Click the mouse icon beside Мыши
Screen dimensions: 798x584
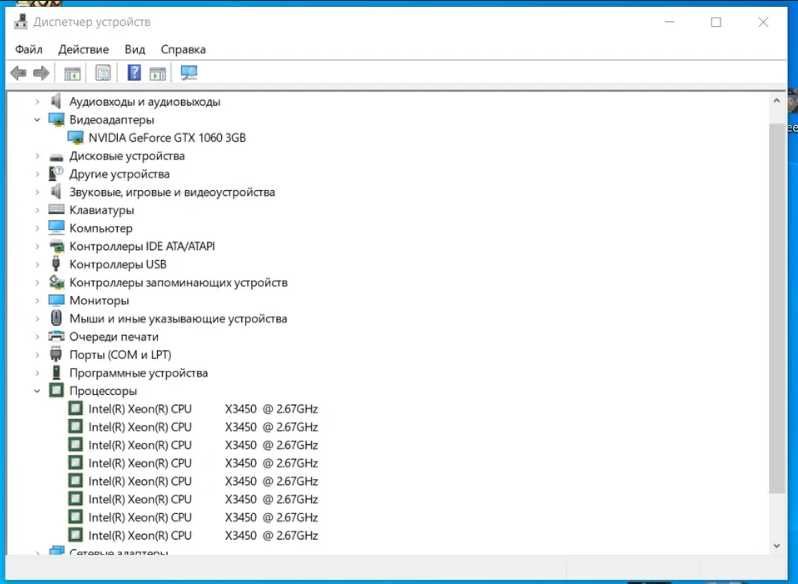click(56, 318)
